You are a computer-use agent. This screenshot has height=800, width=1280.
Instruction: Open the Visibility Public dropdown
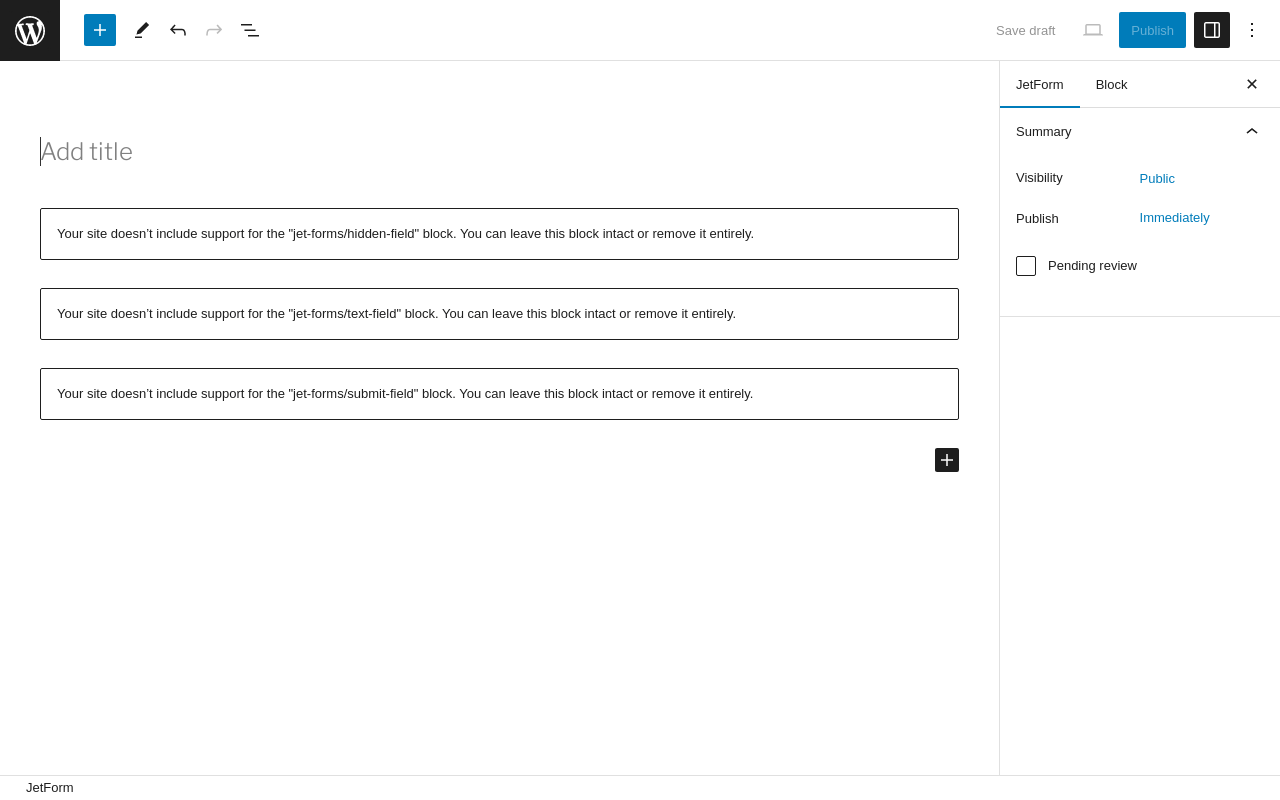point(1157,179)
